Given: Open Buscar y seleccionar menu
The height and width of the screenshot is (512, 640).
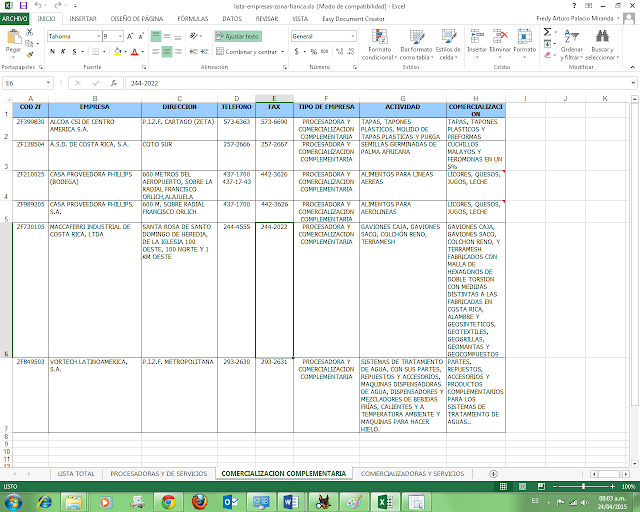Looking at the screenshot, I should coord(602,45).
